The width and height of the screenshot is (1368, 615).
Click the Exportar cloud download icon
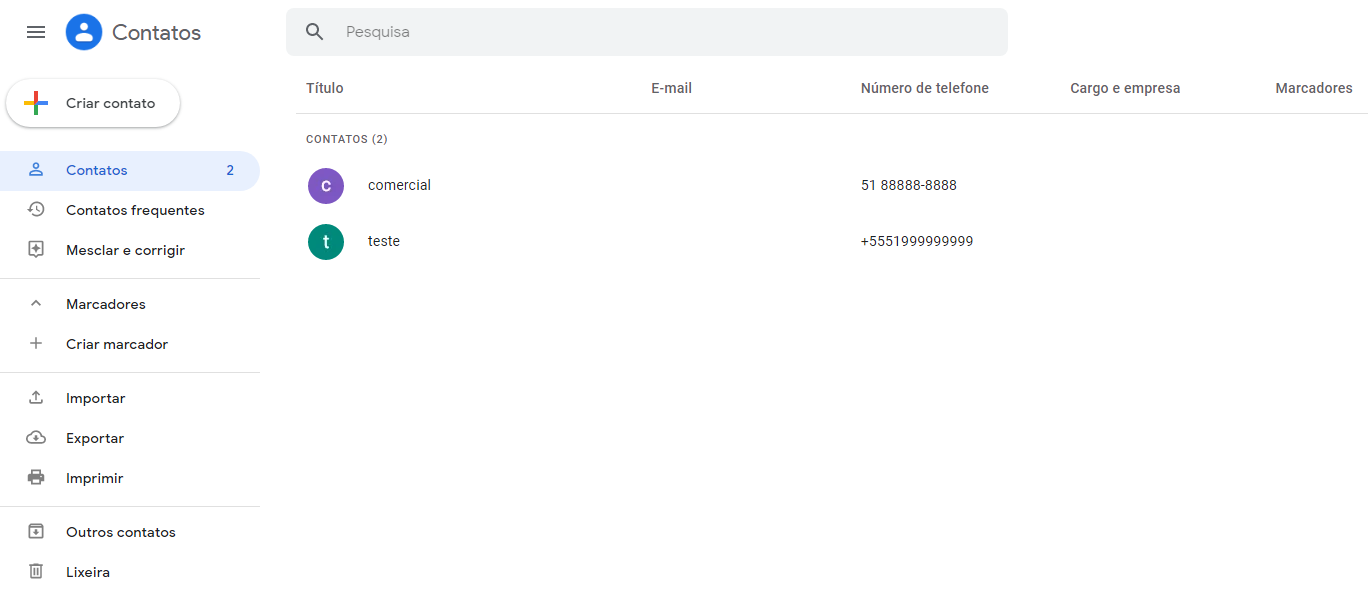pyautogui.click(x=36, y=438)
